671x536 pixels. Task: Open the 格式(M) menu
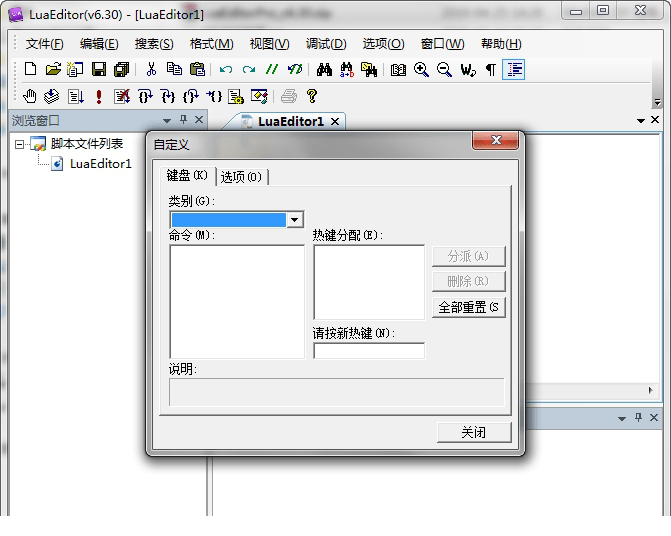coord(211,44)
